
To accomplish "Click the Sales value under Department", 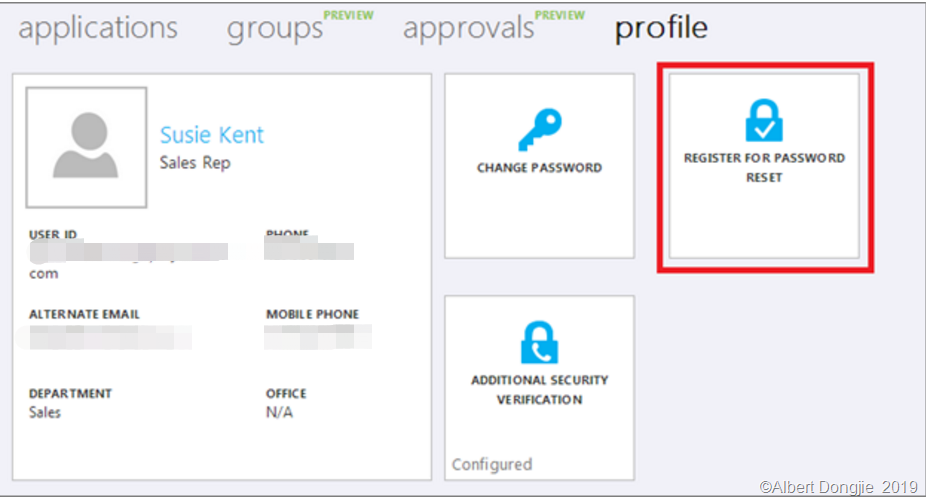I will click(x=45, y=412).
